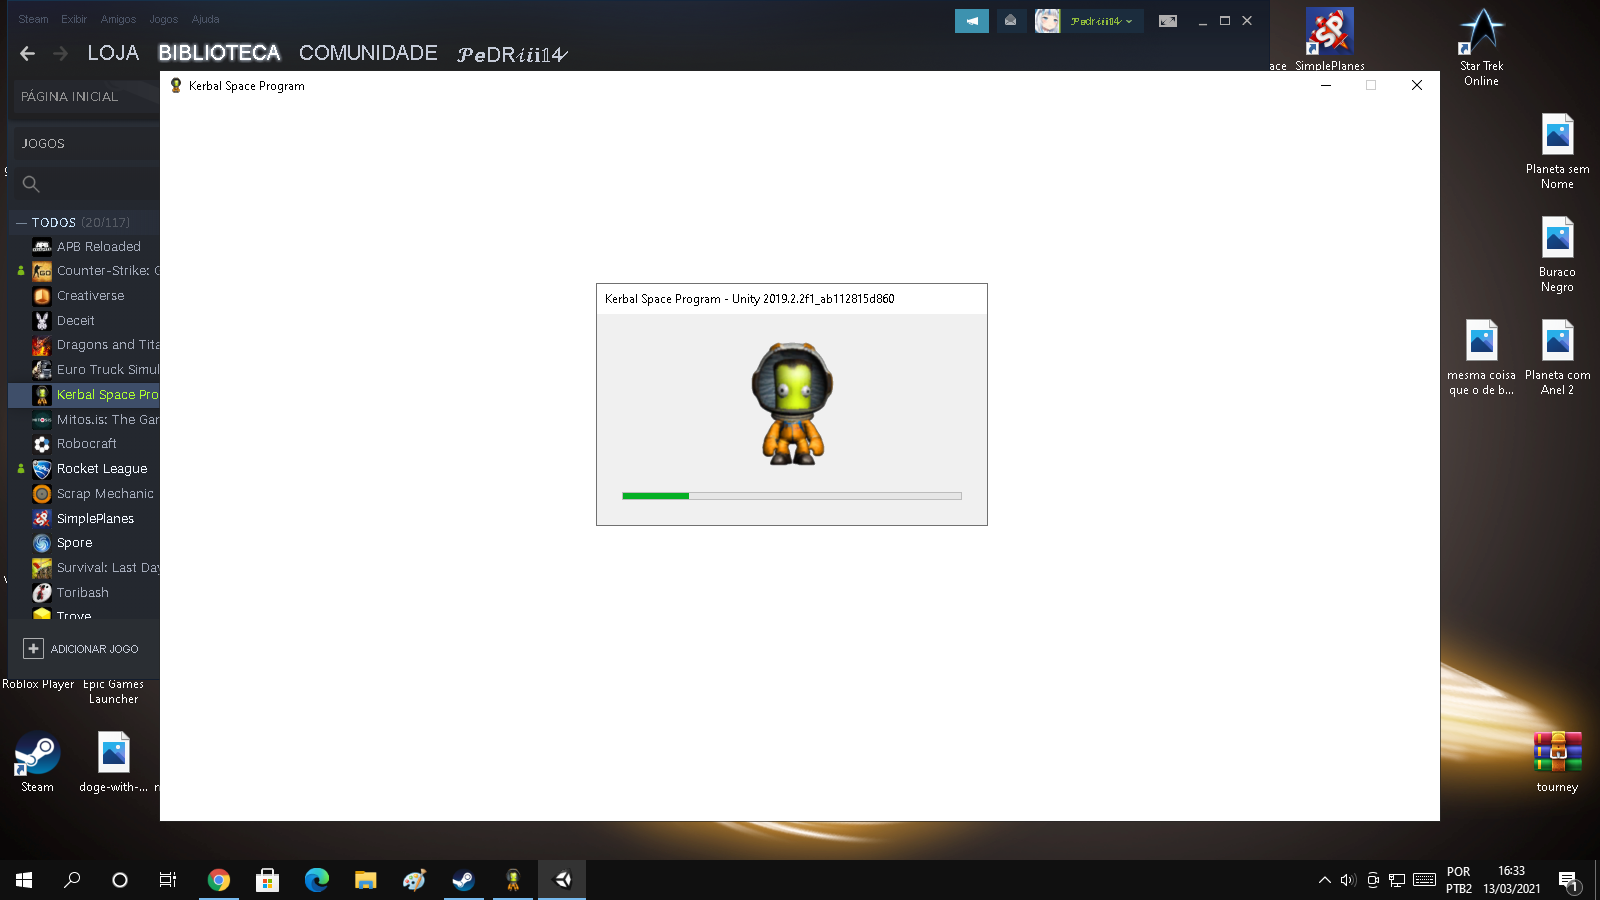Switch to the COMUNIDADE tab
This screenshot has width=1600, height=900.
(x=368, y=53)
